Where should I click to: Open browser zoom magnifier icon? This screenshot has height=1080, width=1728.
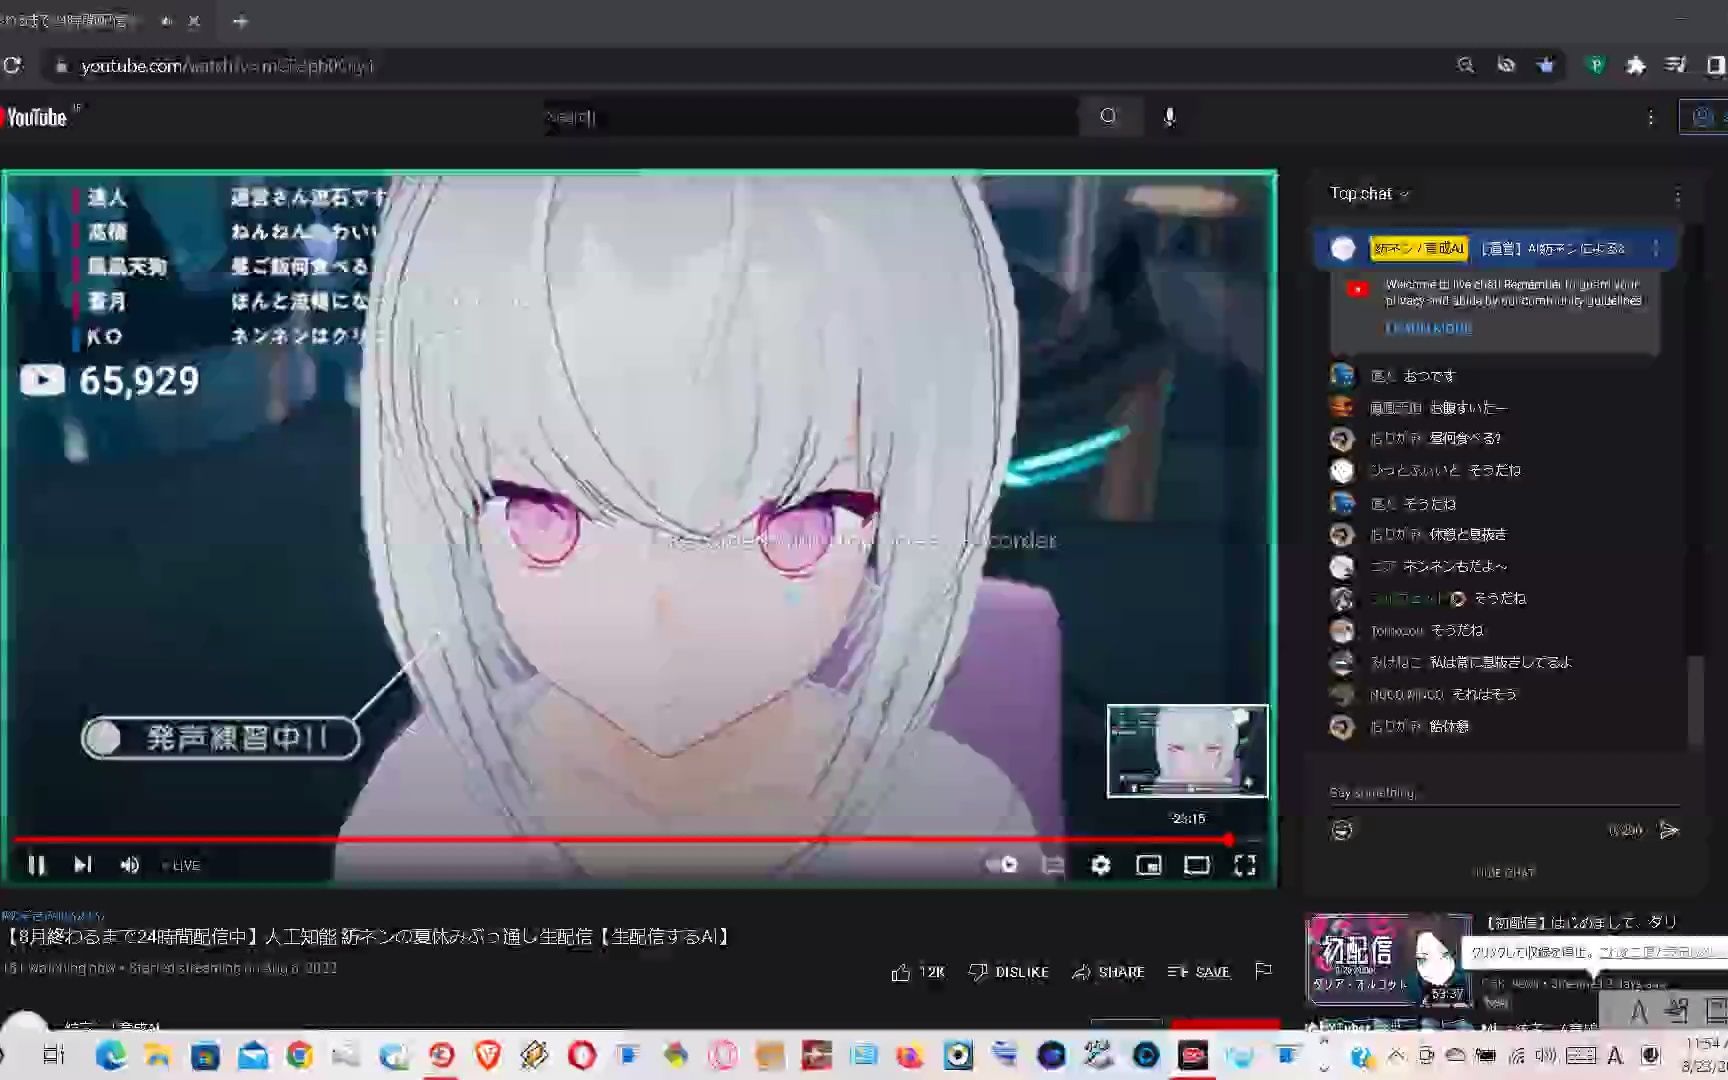coord(1465,65)
